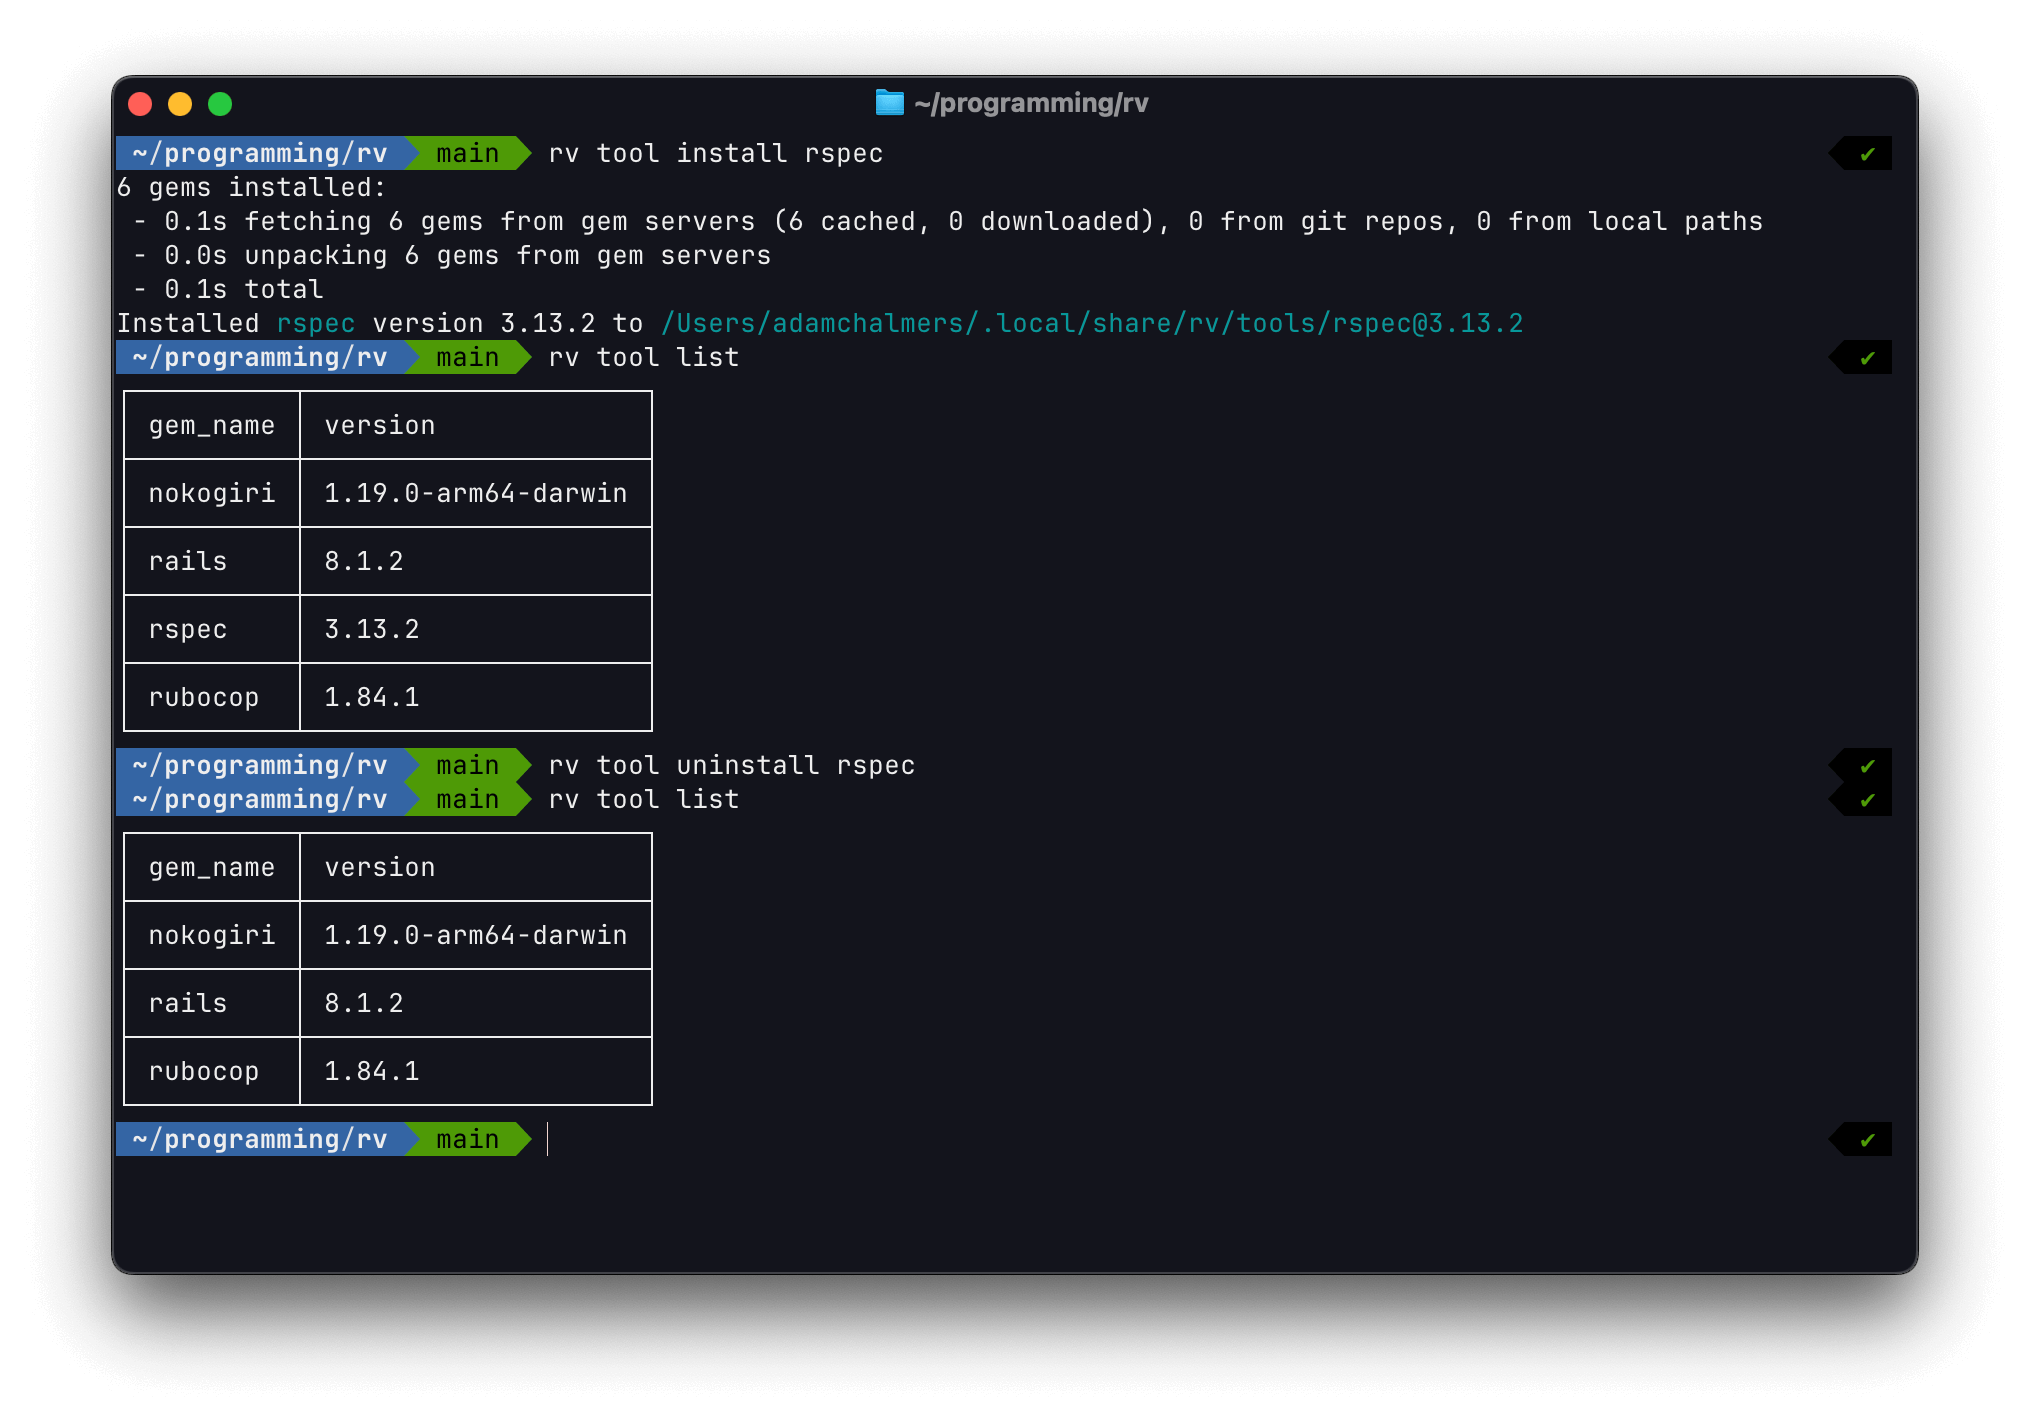Click the checkmark status beside uninstall rspec command
Image resolution: width=2030 pixels, height=1422 pixels.
[1867, 766]
